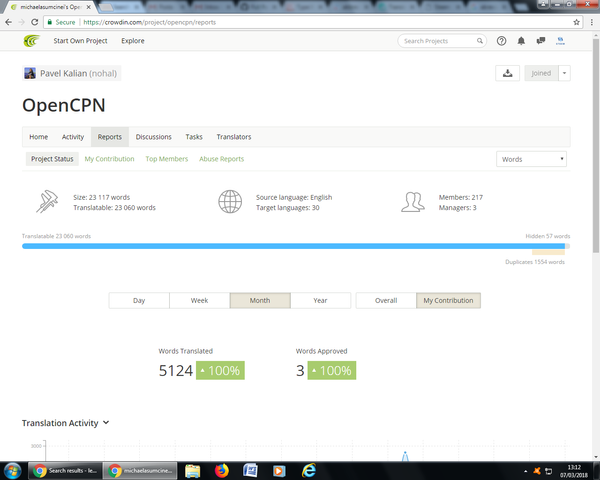Expand the Joined button dropdown arrow
Viewport: 600px width, 480px height.
click(x=564, y=73)
